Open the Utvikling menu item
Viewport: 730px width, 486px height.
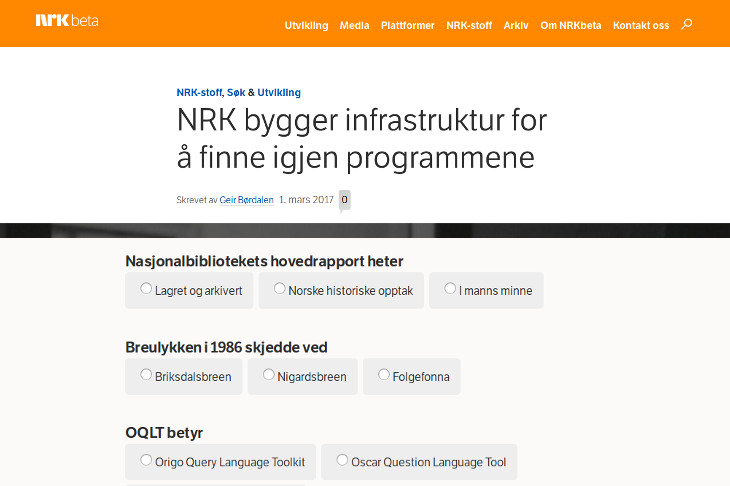tap(306, 26)
